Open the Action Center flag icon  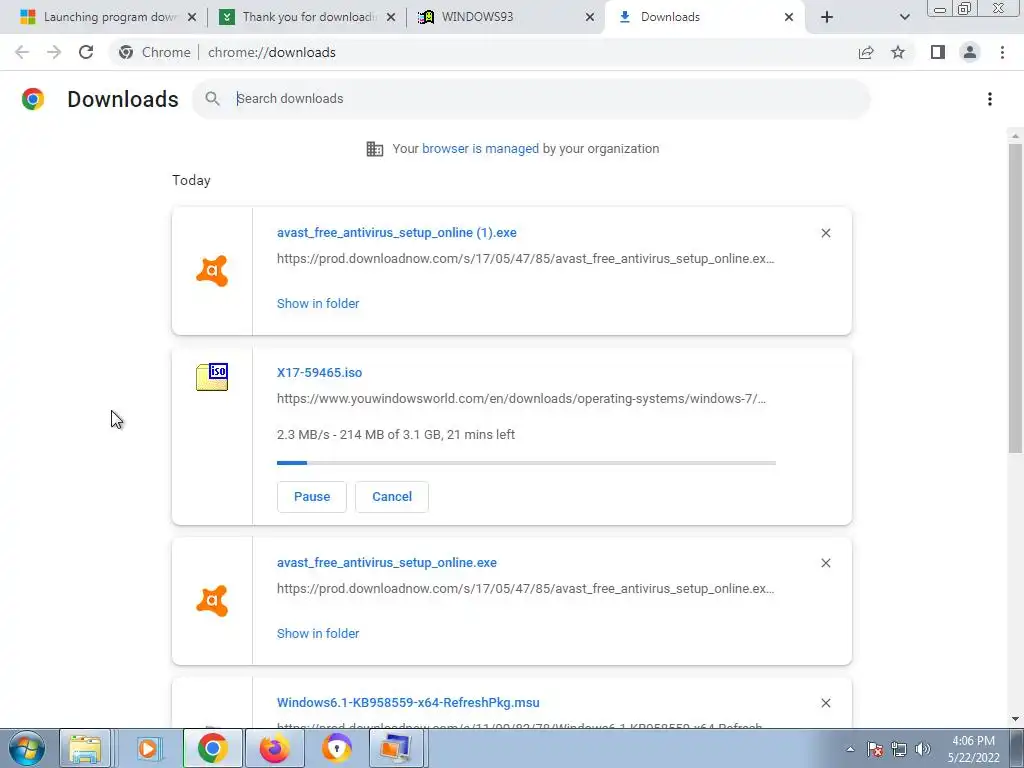[x=875, y=749]
